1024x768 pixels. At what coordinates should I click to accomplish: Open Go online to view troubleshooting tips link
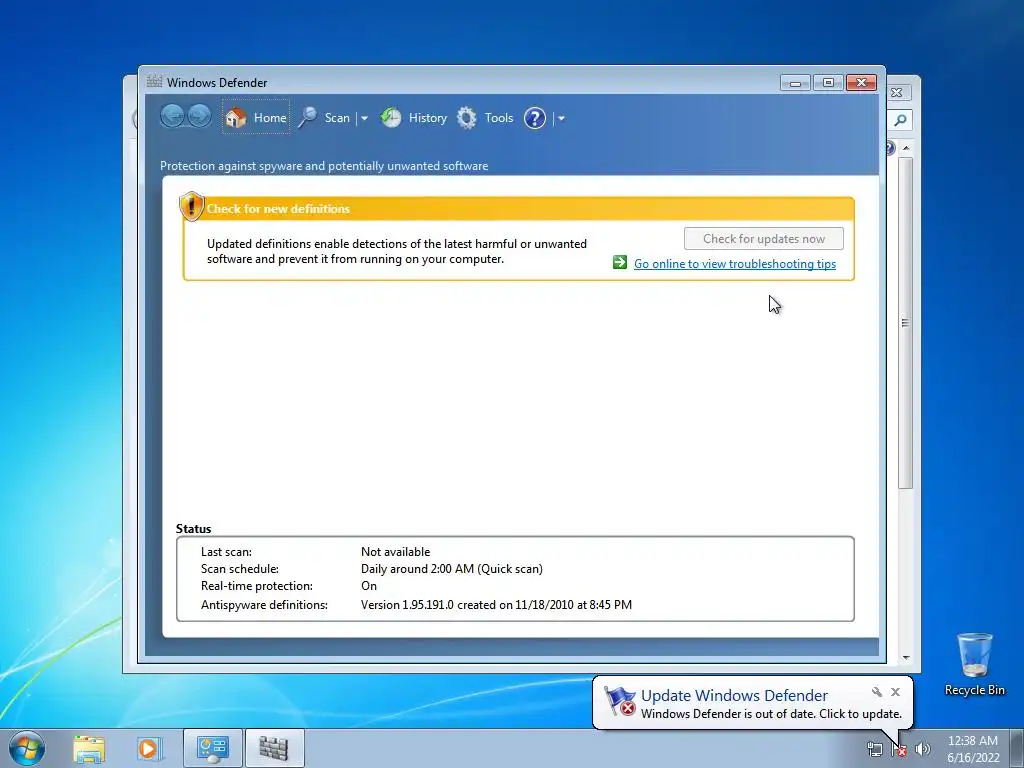pos(735,264)
